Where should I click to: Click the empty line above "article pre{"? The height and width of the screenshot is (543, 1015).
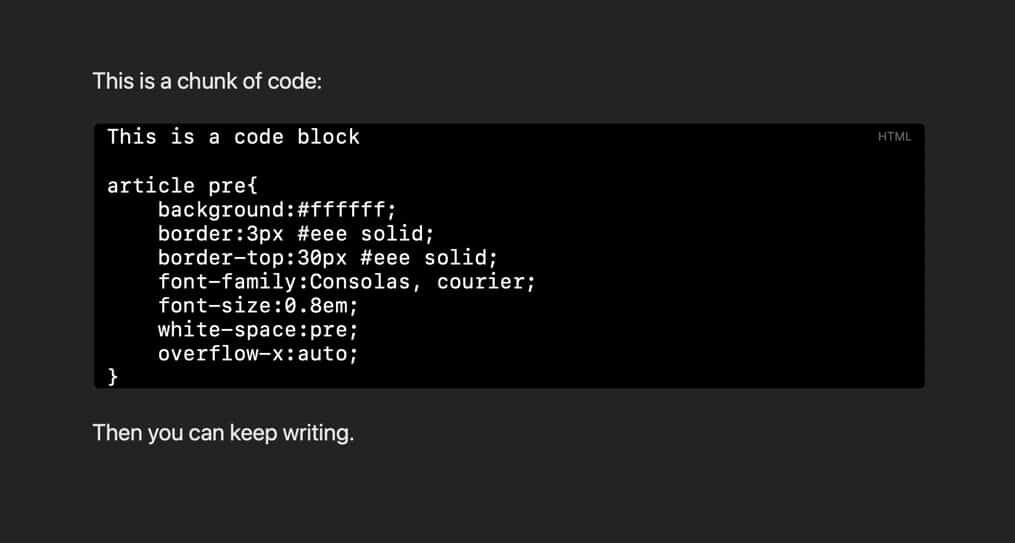tap(300, 162)
